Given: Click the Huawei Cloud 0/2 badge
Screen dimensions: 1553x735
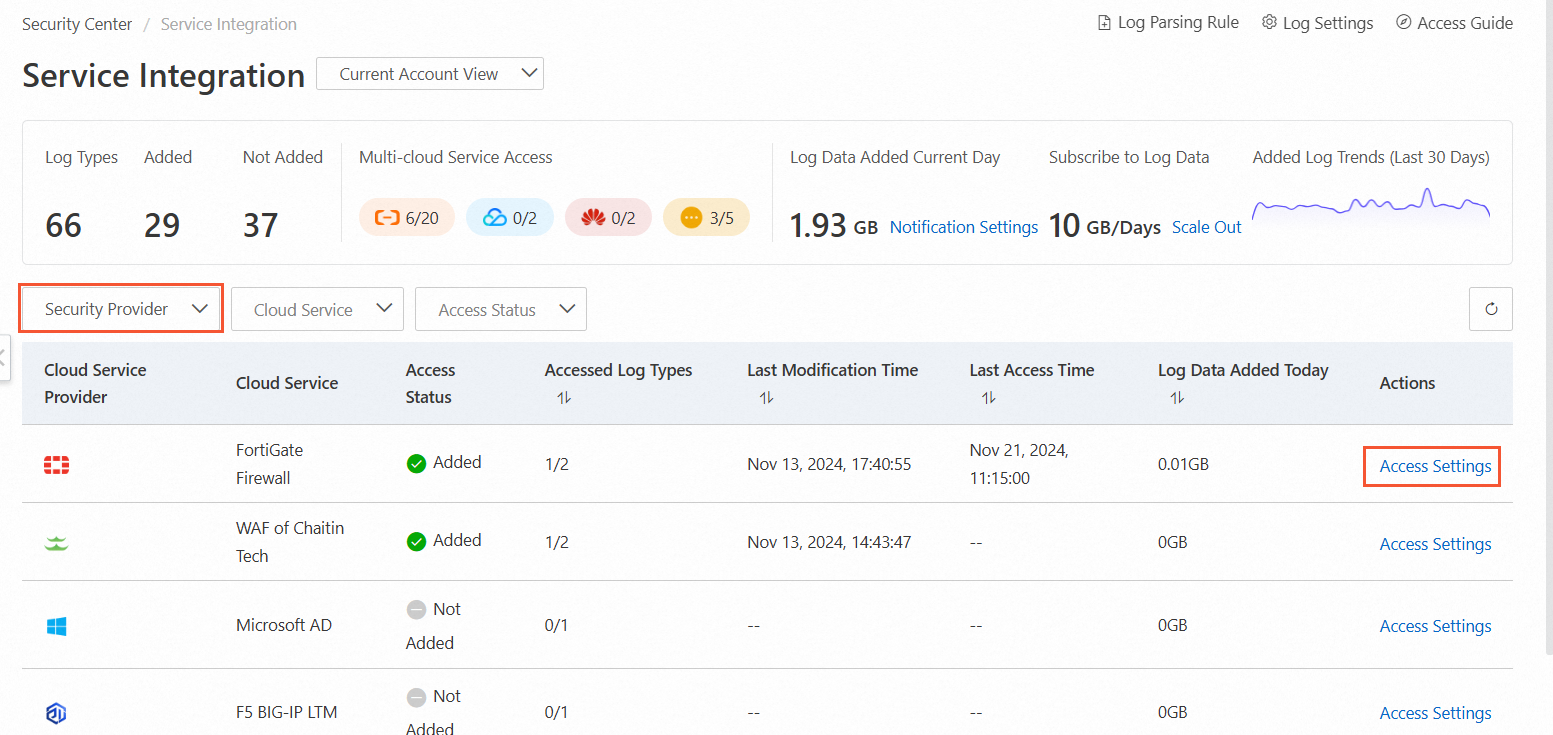Looking at the screenshot, I should [607, 217].
